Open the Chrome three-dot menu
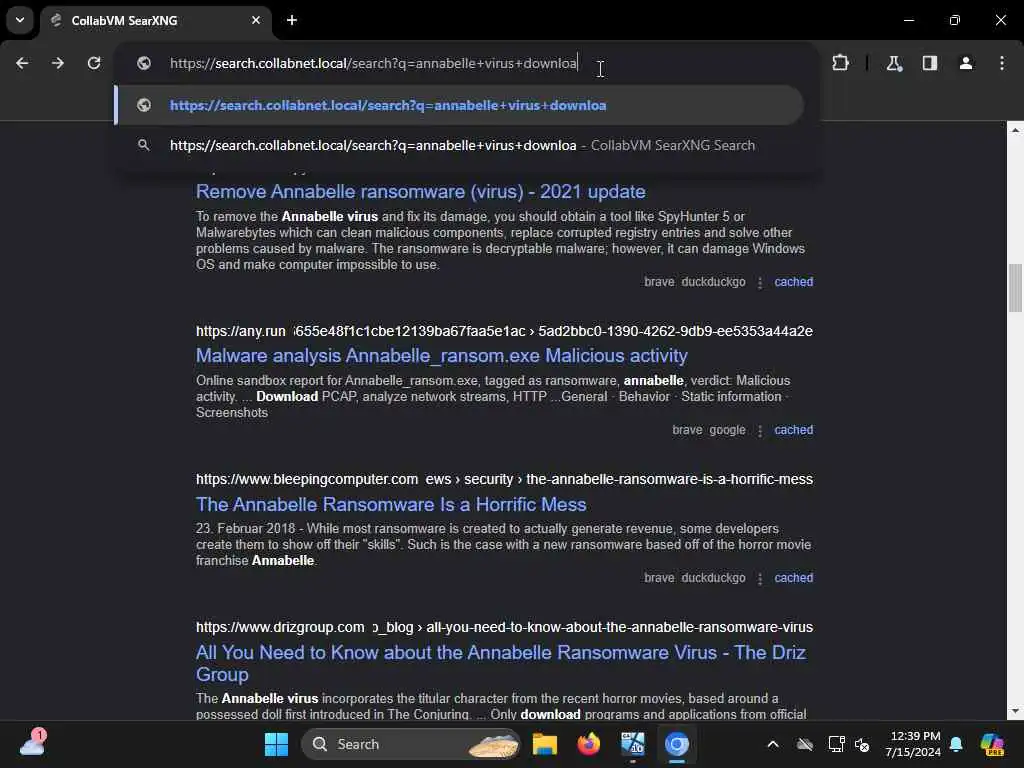 click(1002, 63)
